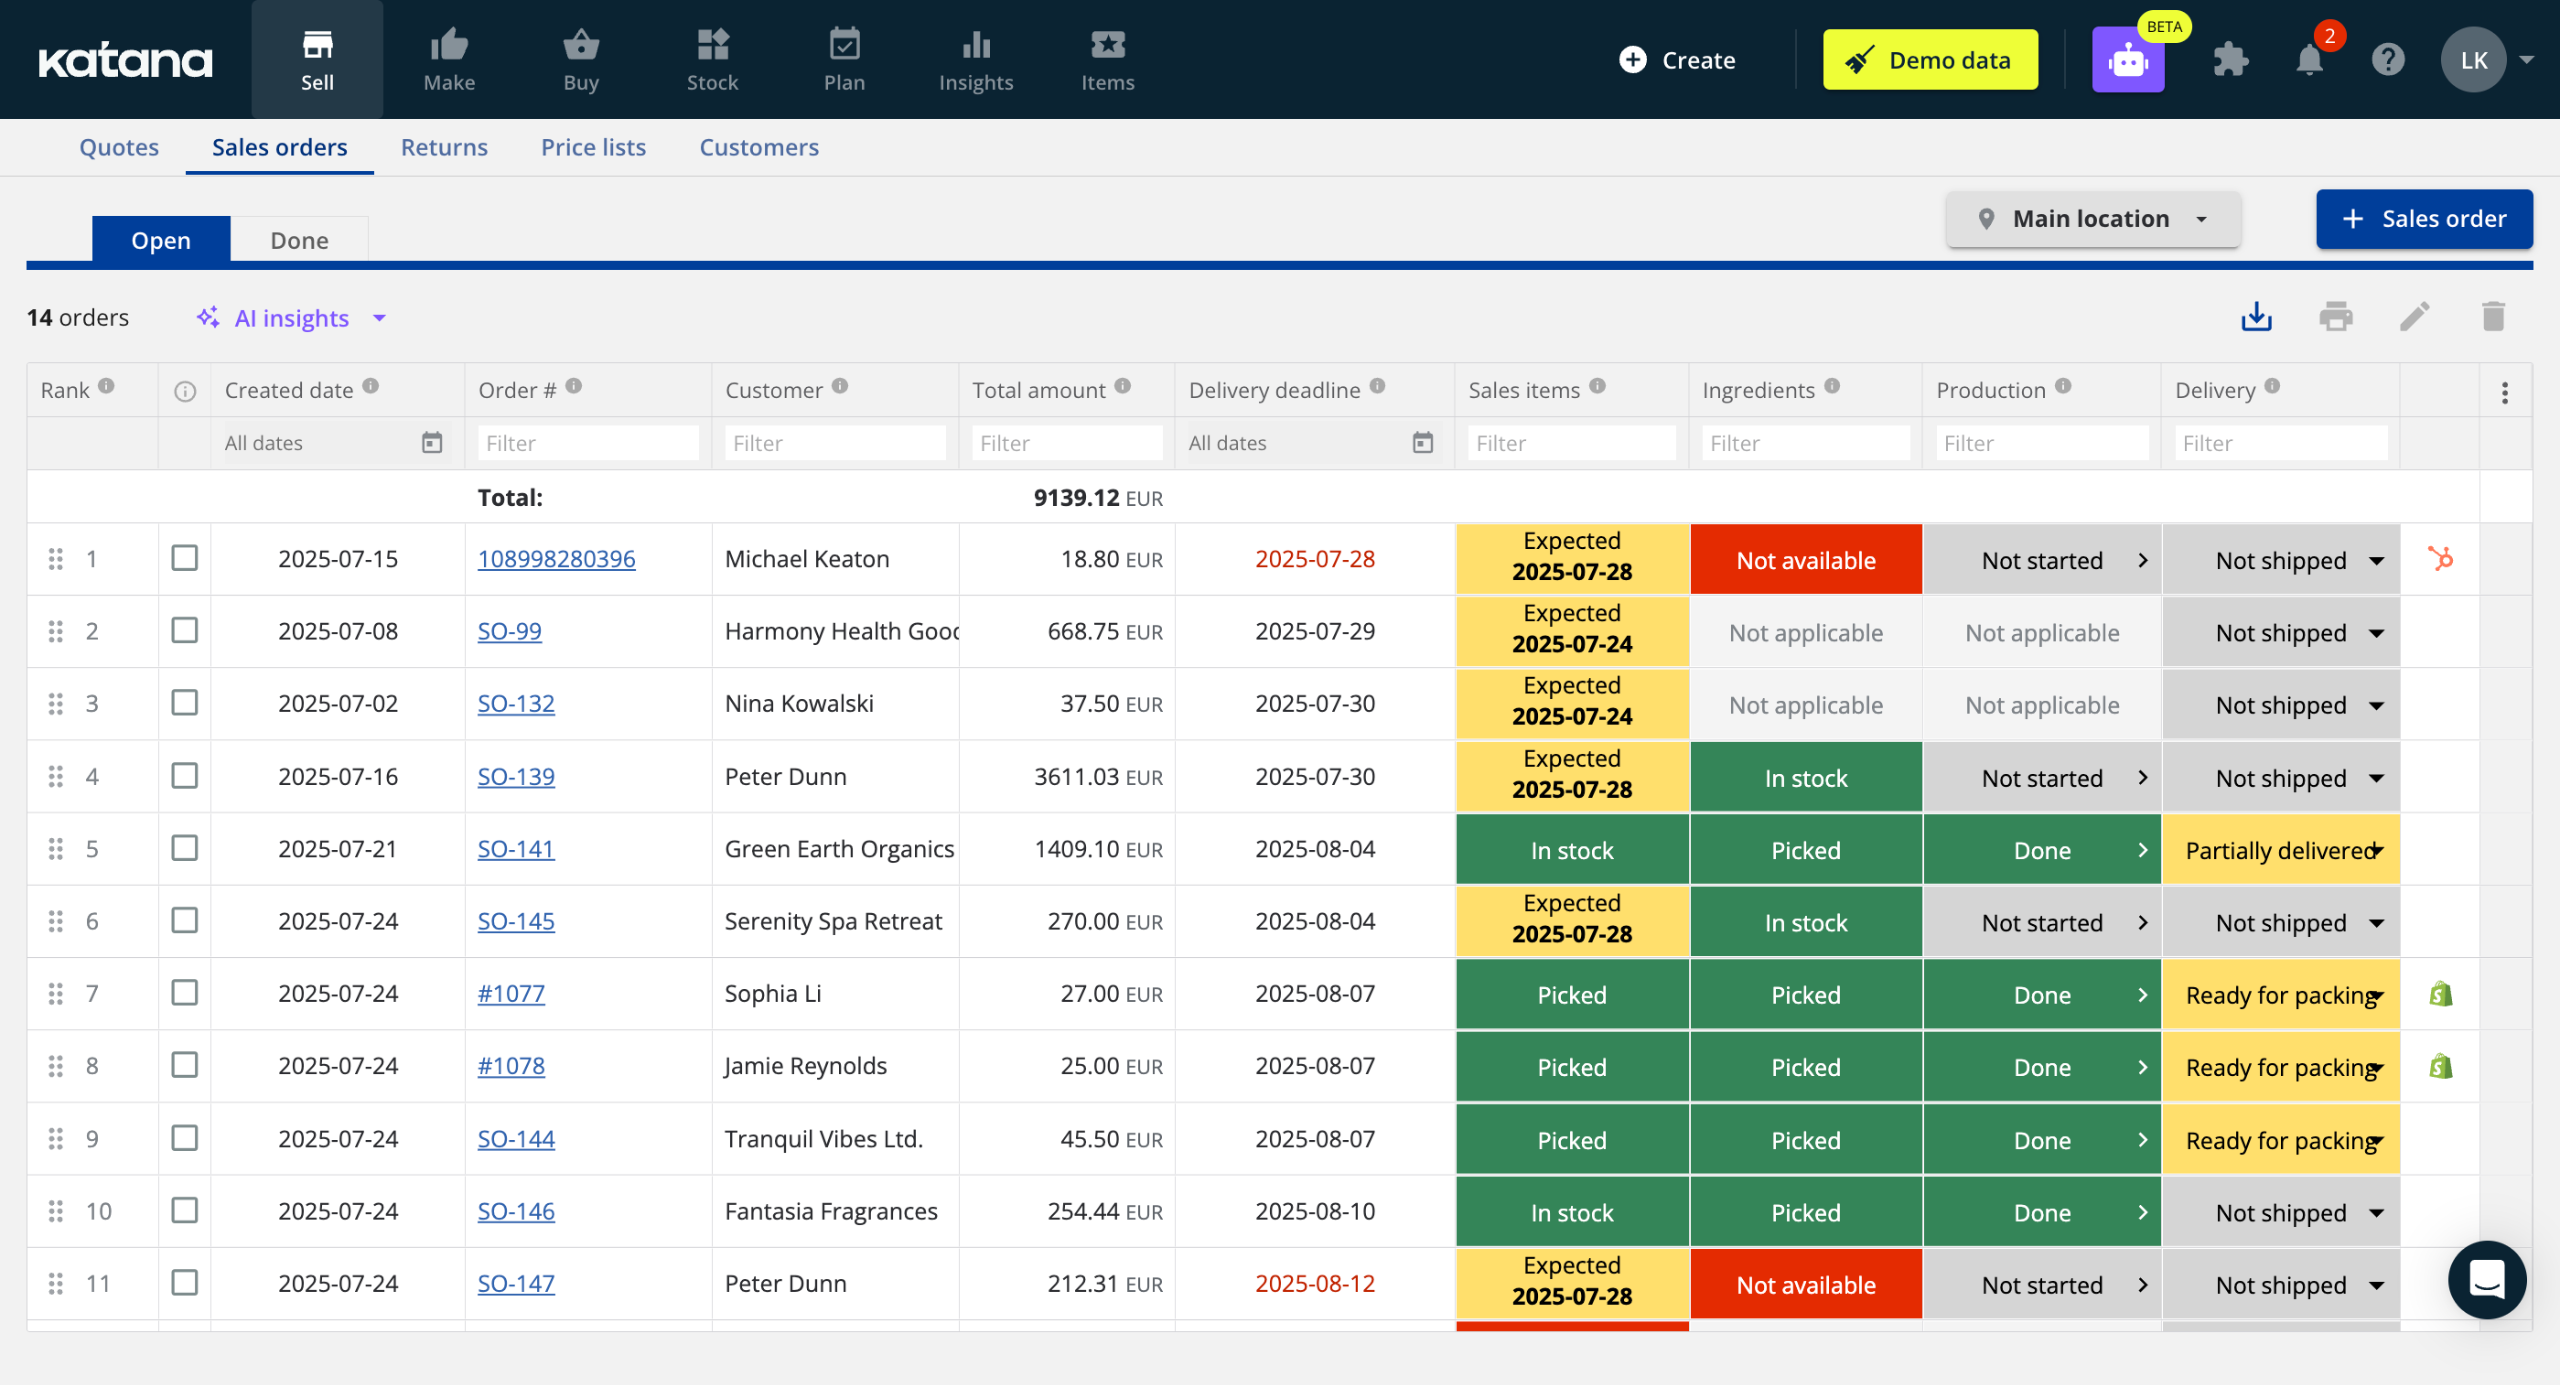
Task: Click the Customer filter input field
Action: [834, 443]
